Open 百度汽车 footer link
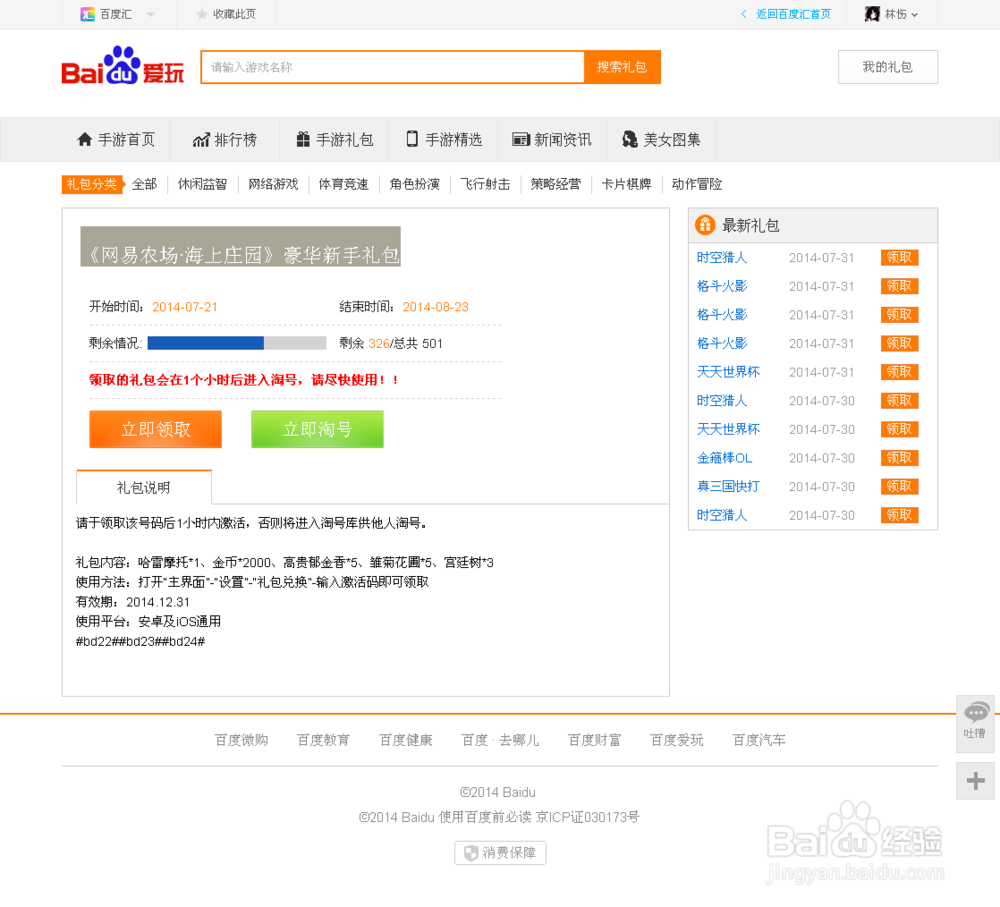 [x=759, y=740]
